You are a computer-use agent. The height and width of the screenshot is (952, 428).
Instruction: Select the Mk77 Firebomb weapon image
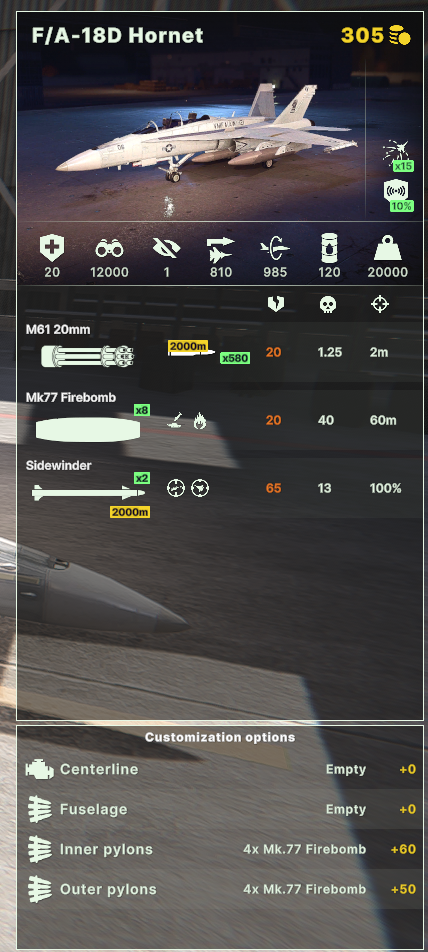(x=88, y=429)
